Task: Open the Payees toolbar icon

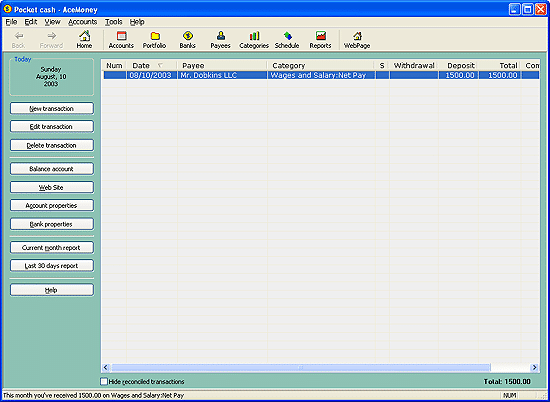Action: pyautogui.click(x=221, y=36)
